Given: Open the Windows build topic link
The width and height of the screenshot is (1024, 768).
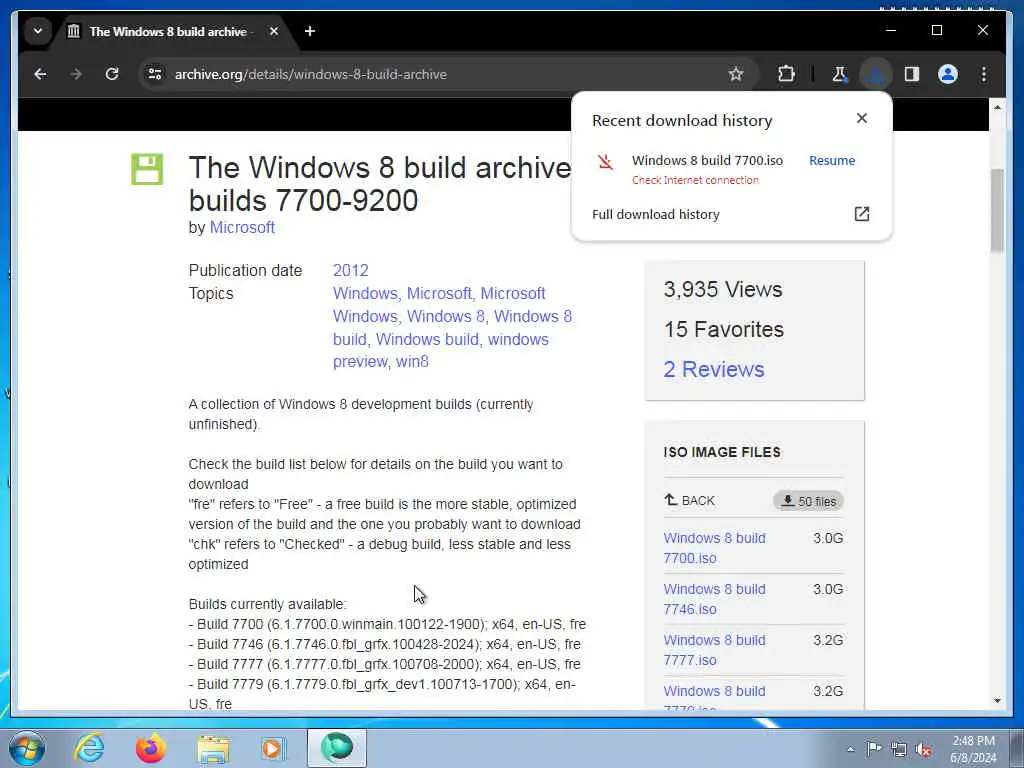Looking at the screenshot, I should (x=427, y=340).
